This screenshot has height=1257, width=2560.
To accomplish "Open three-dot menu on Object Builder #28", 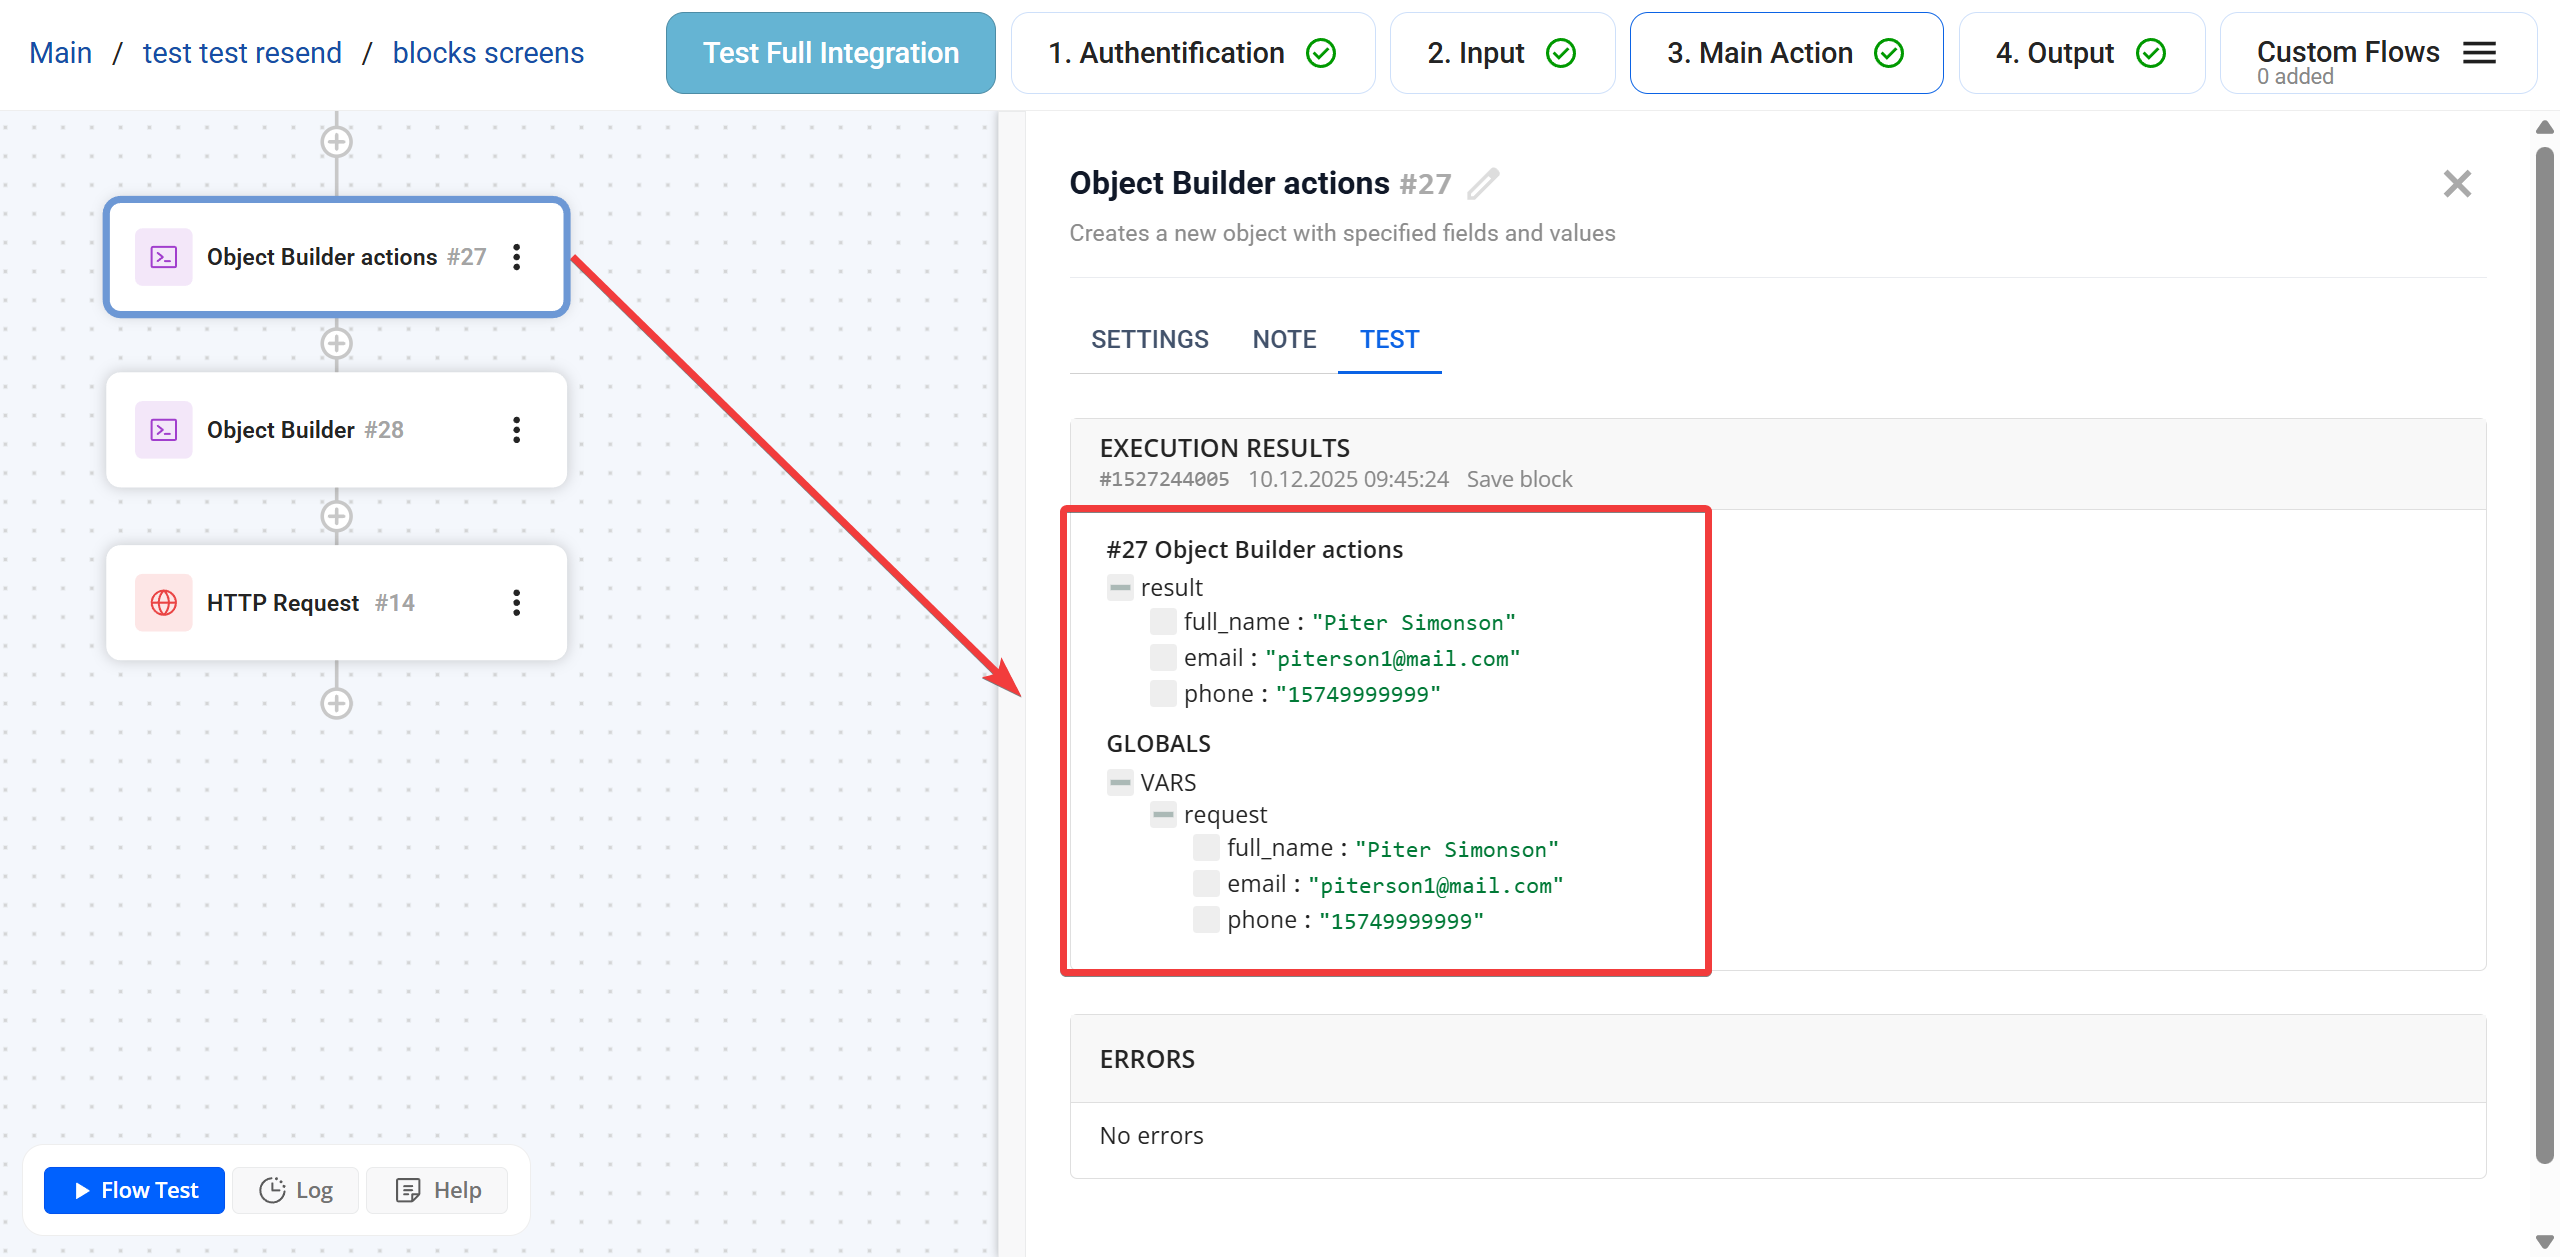I will tap(516, 430).
